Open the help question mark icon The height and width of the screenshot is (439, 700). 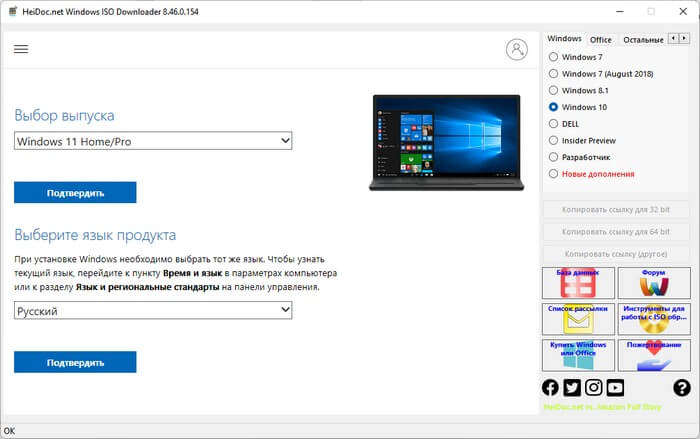(x=682, y=388)
